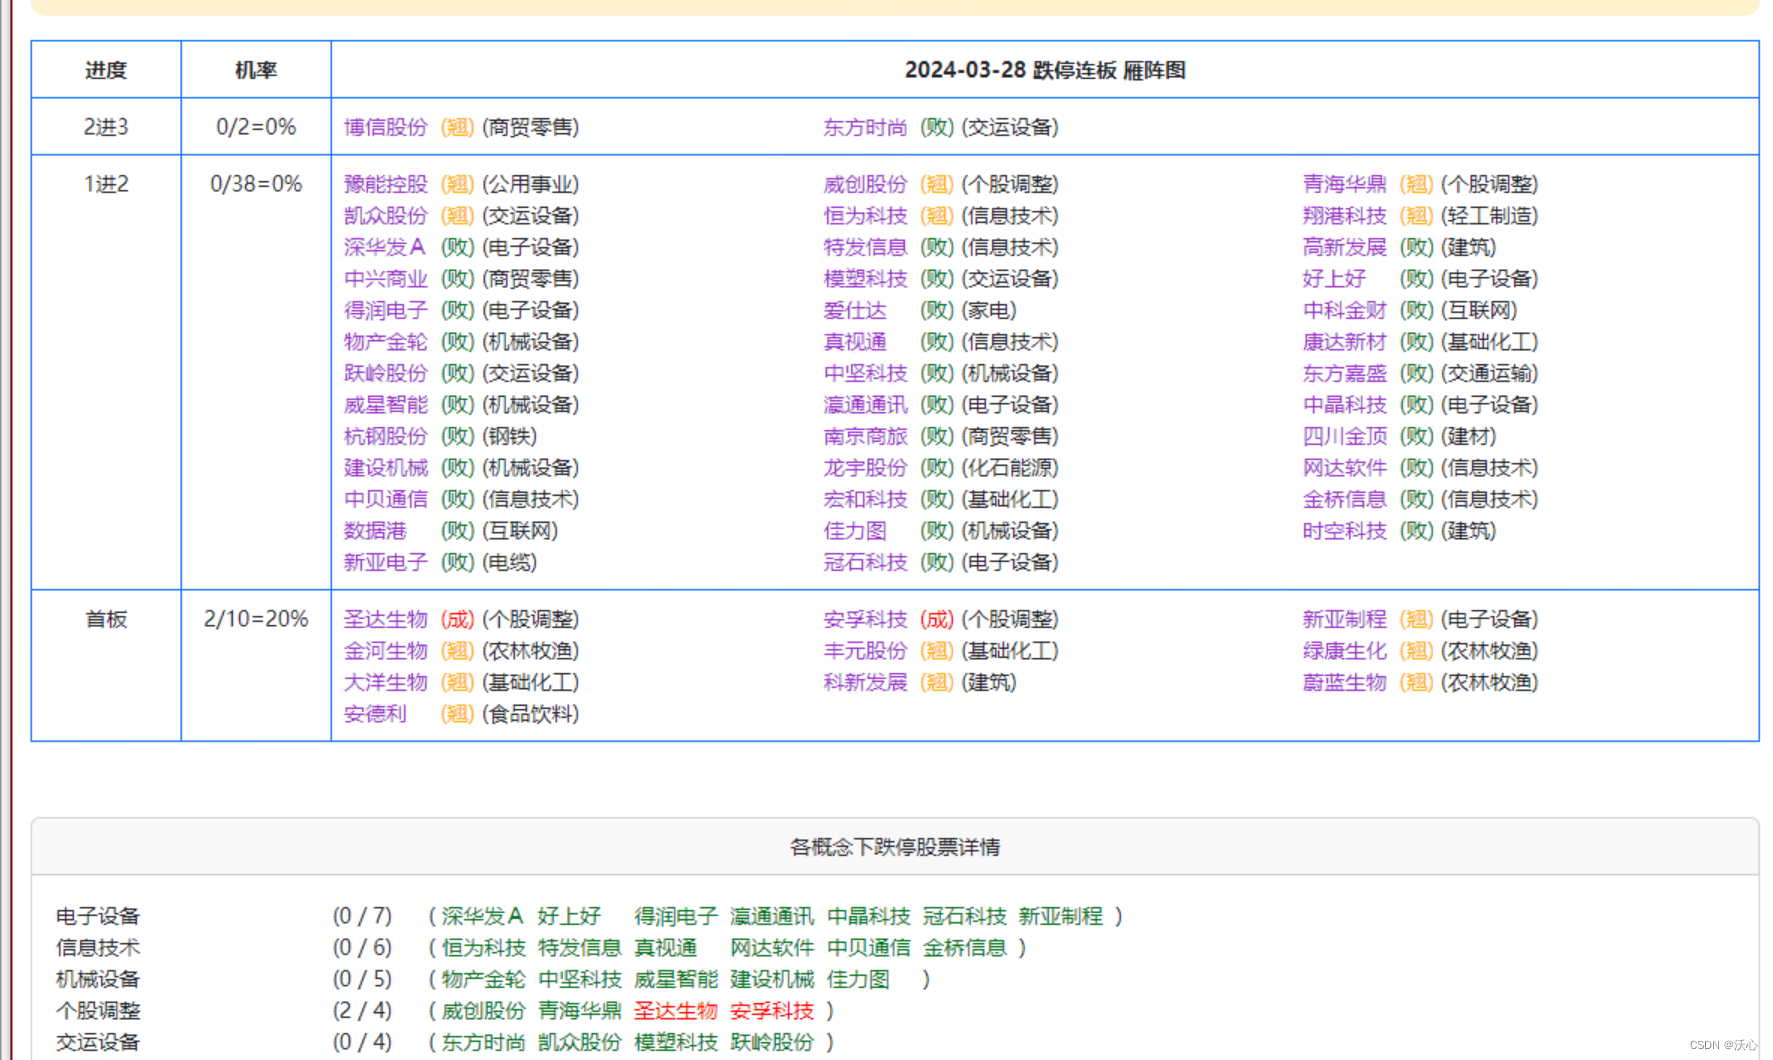Select the 各概念下跌停股票详情 panel heading
The image size is (1773, 1060).
point(895,847)
